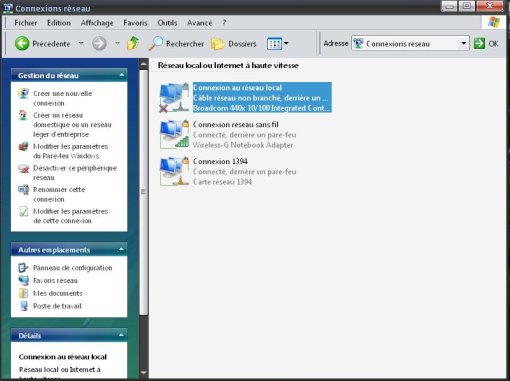
Task: Click the sidebar scrollbar down arrow
Action: [x=144, y=372]
